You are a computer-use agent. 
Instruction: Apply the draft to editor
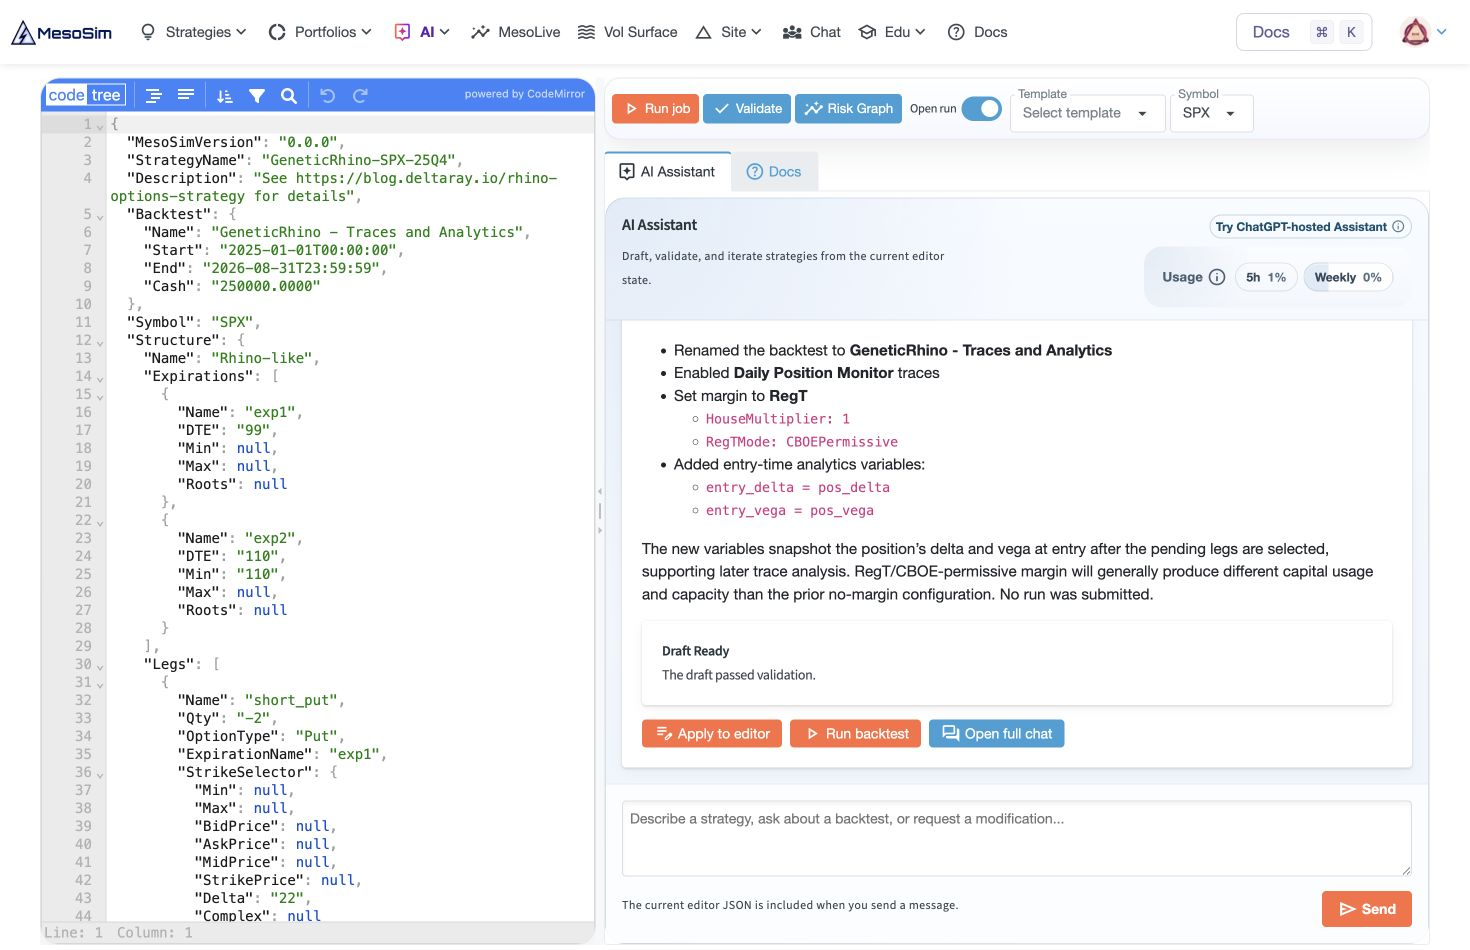point(712,733)
